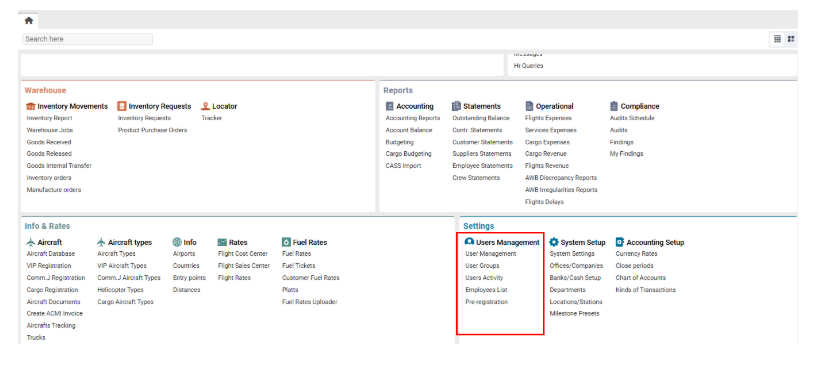Switch to the grid view icon
The width and height of the screenshot is (815, 372).
(777, 39)
